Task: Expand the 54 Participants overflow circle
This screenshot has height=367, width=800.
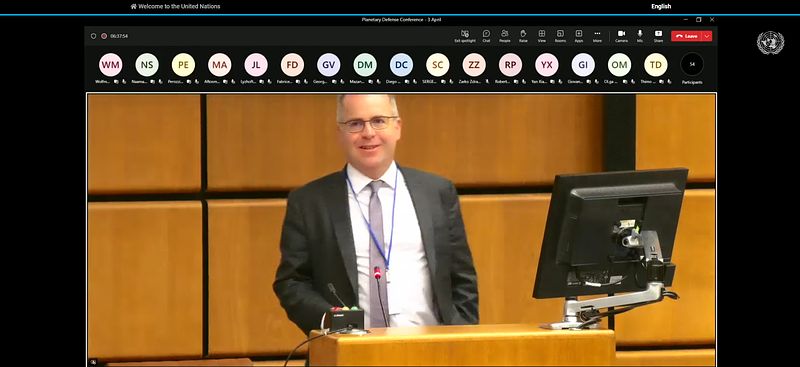Action: tap(692, 65)
